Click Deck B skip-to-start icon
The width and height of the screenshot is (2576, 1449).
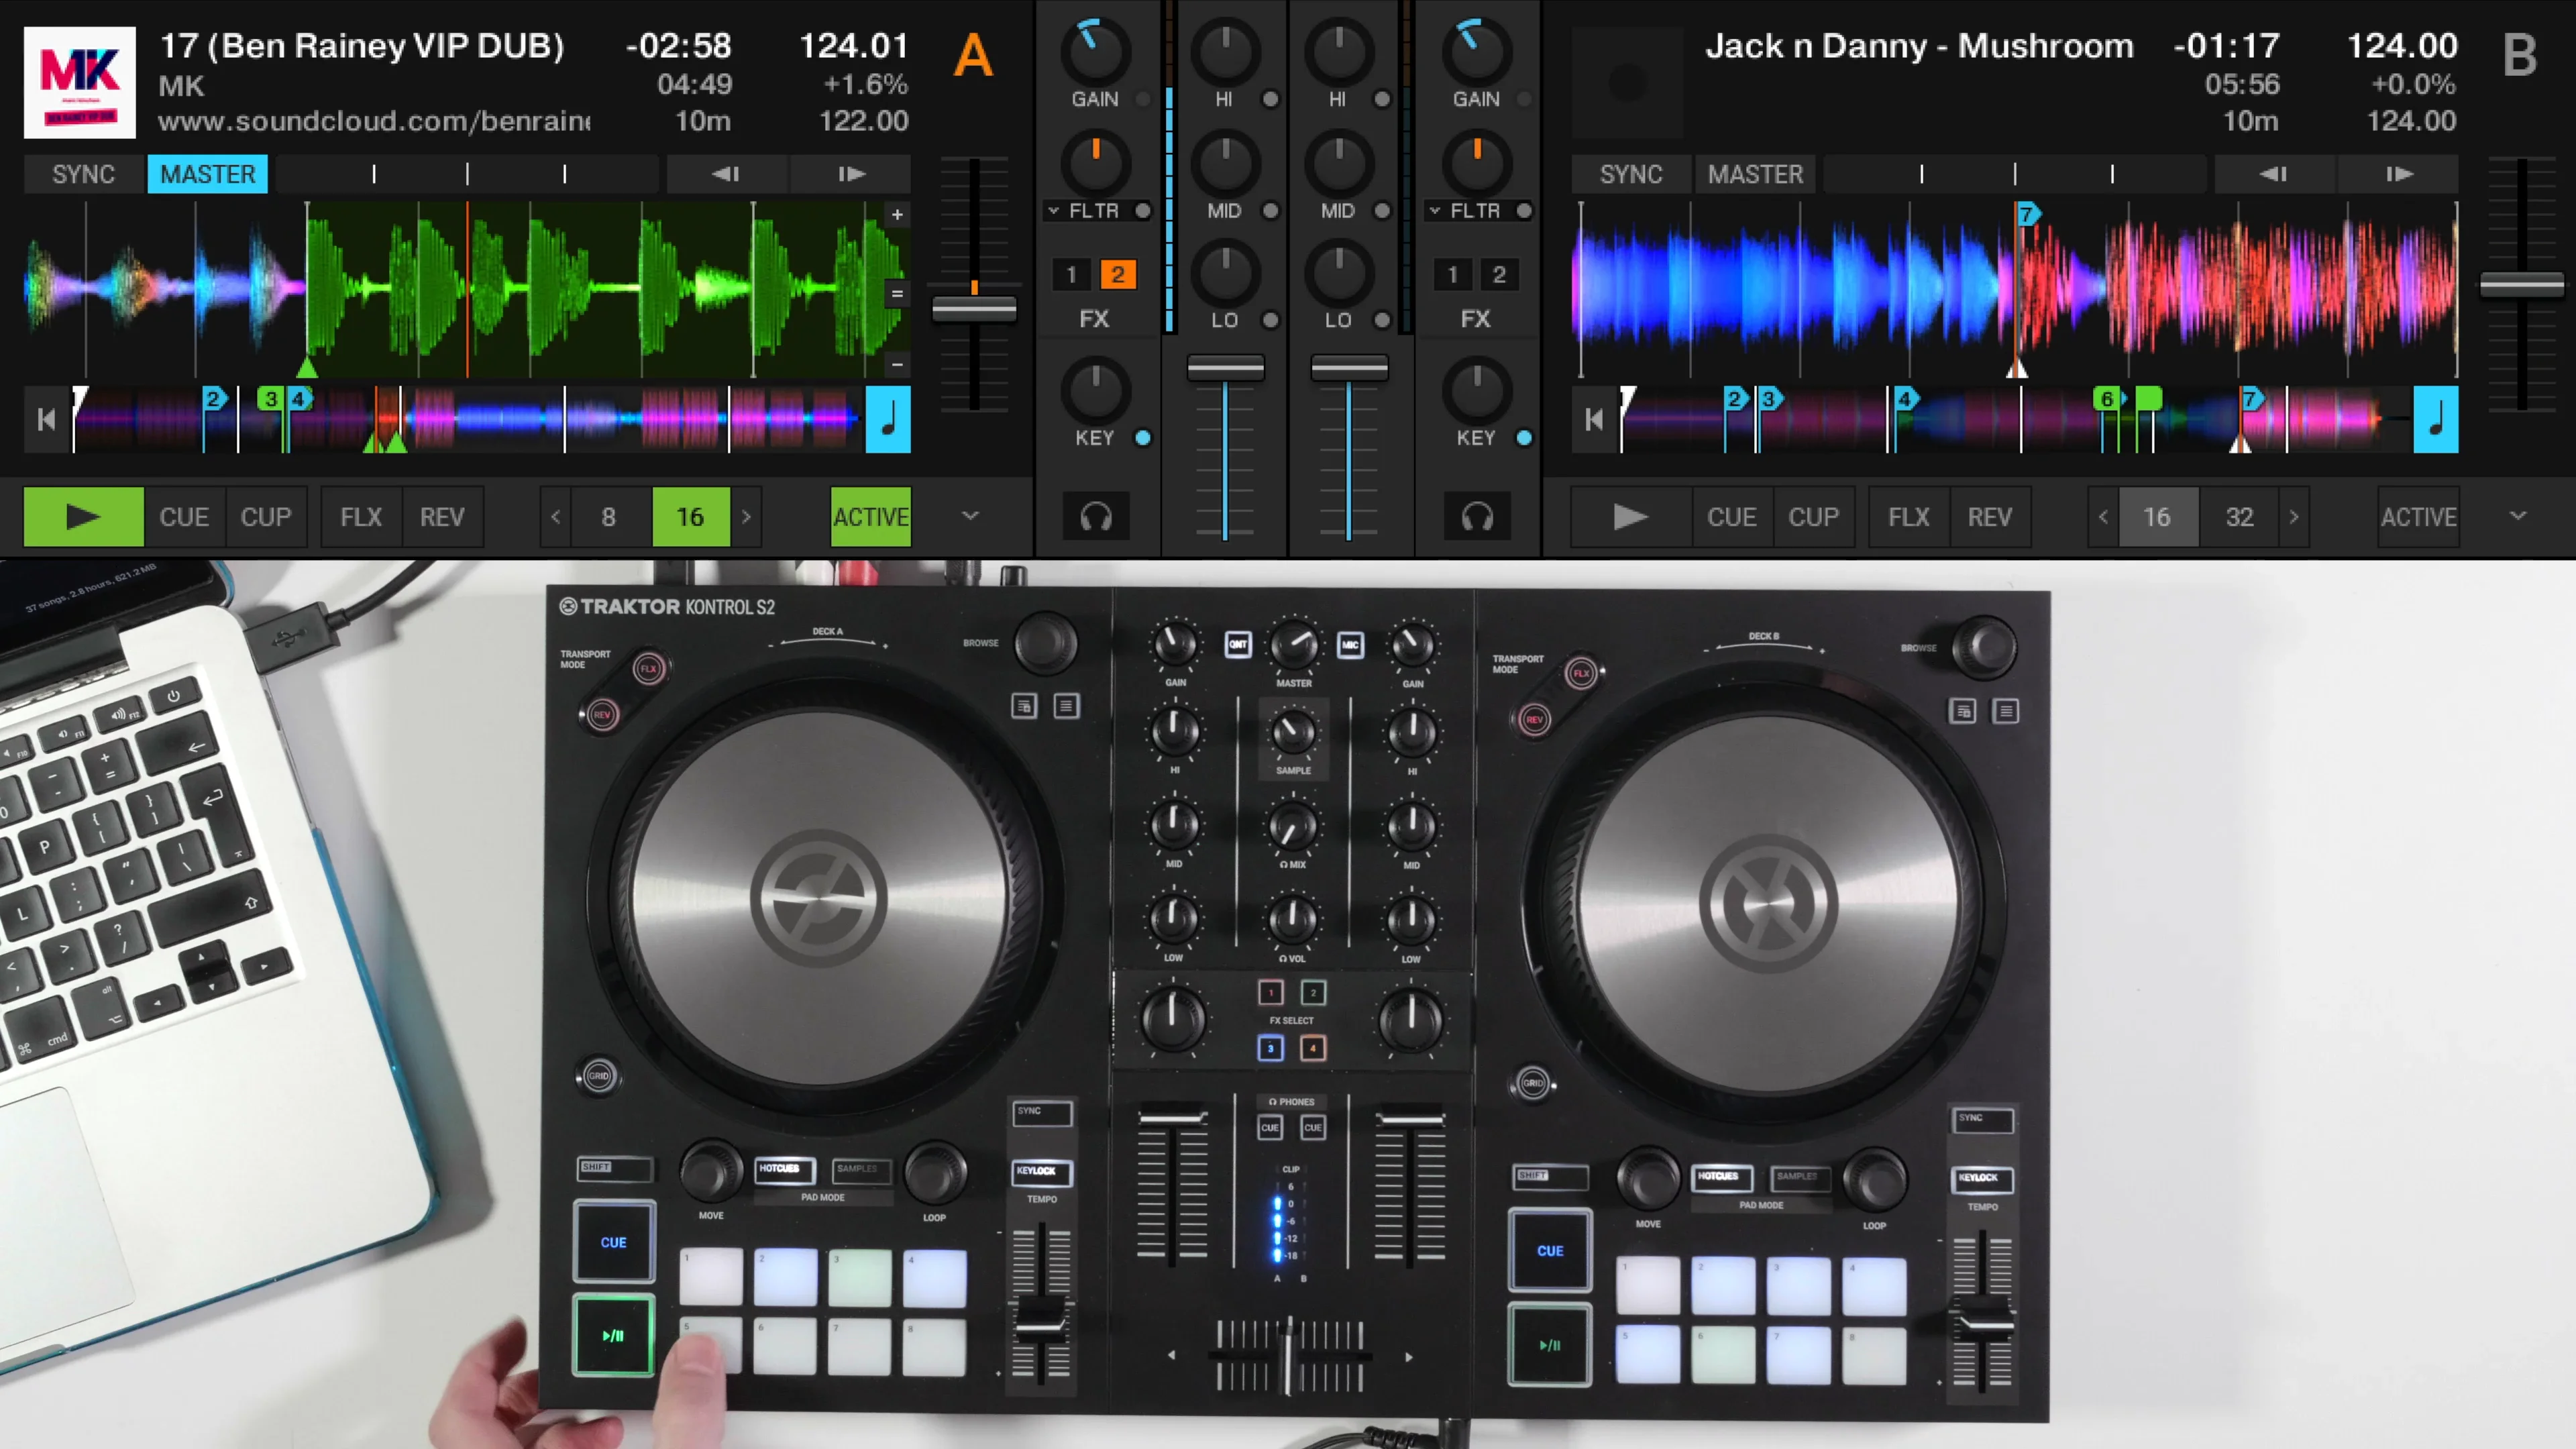pyautogui.click(x=1594, y=419)
